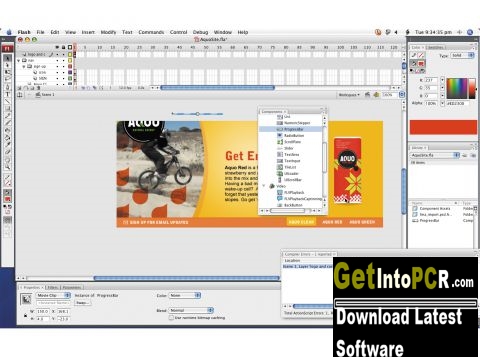Toggle lock dot of logo and c layer
480x360 pixels.
point(63,54)
